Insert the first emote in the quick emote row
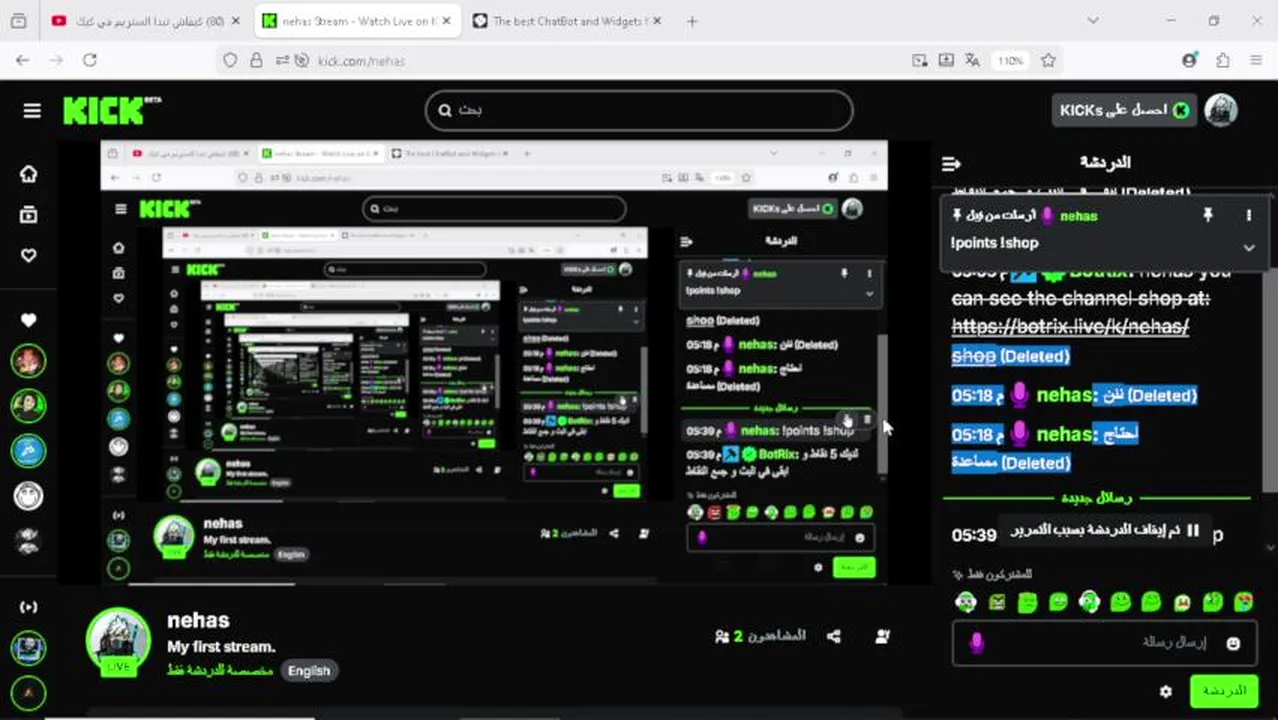1278x720 pixels. tap(965, 602)
